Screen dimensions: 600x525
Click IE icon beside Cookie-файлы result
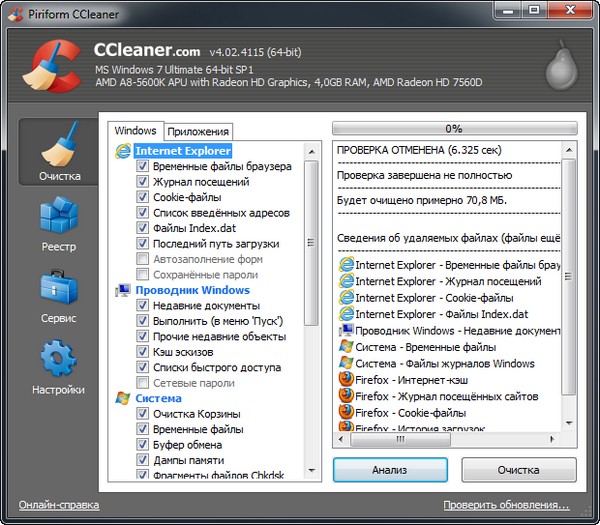tap(346, 298)
